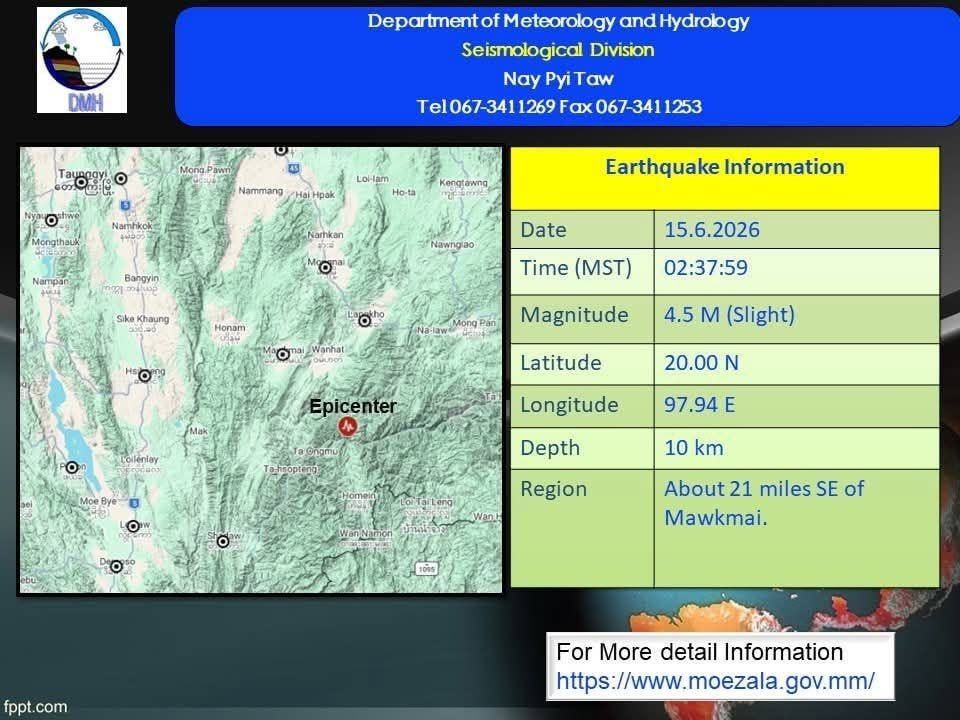Click the 'Time (MST)' row label

click(576, 268)
